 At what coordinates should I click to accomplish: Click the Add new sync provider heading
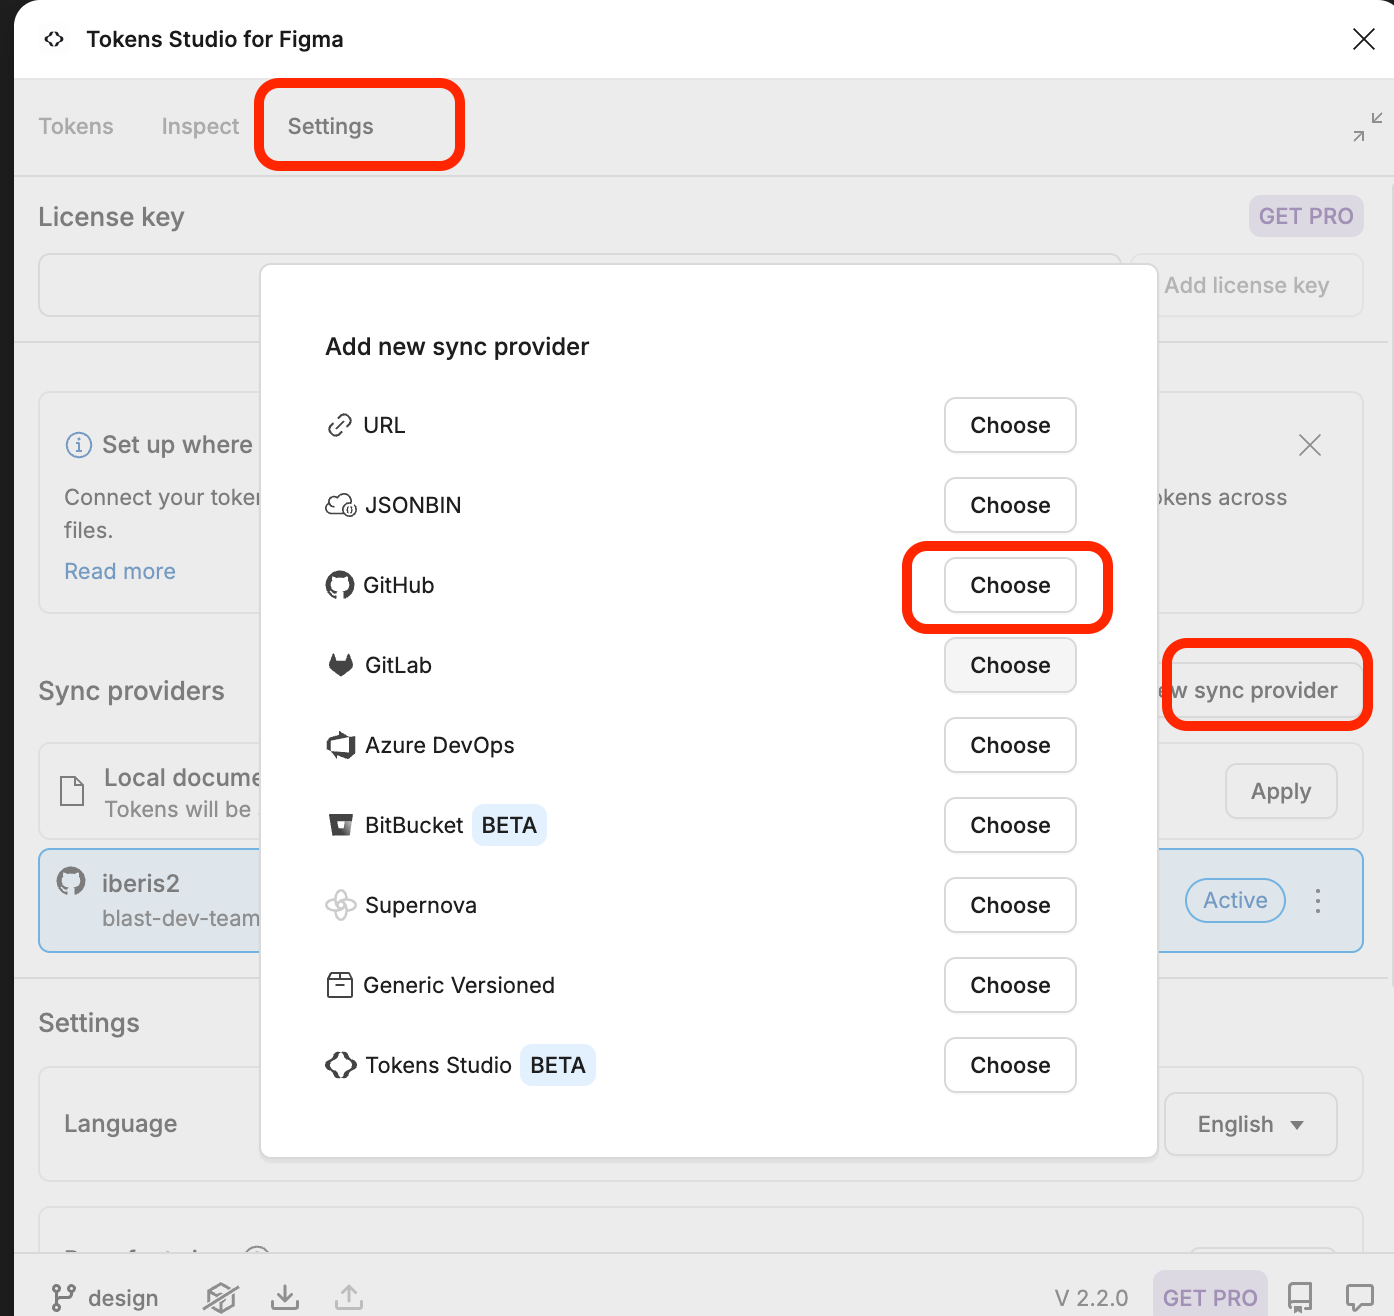[x=457, y=346]
